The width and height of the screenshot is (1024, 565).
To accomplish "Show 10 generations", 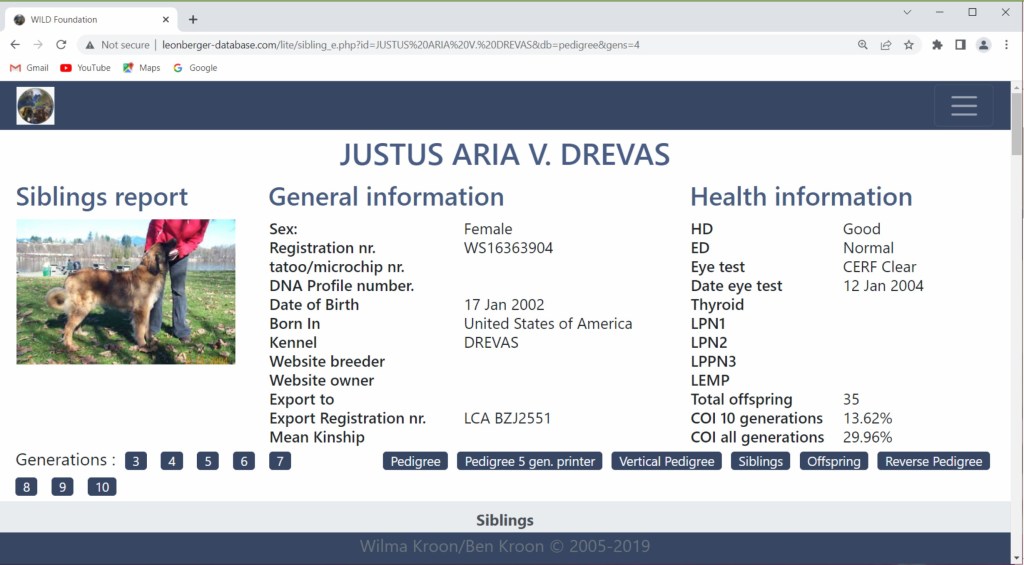I will click(102, 487).
